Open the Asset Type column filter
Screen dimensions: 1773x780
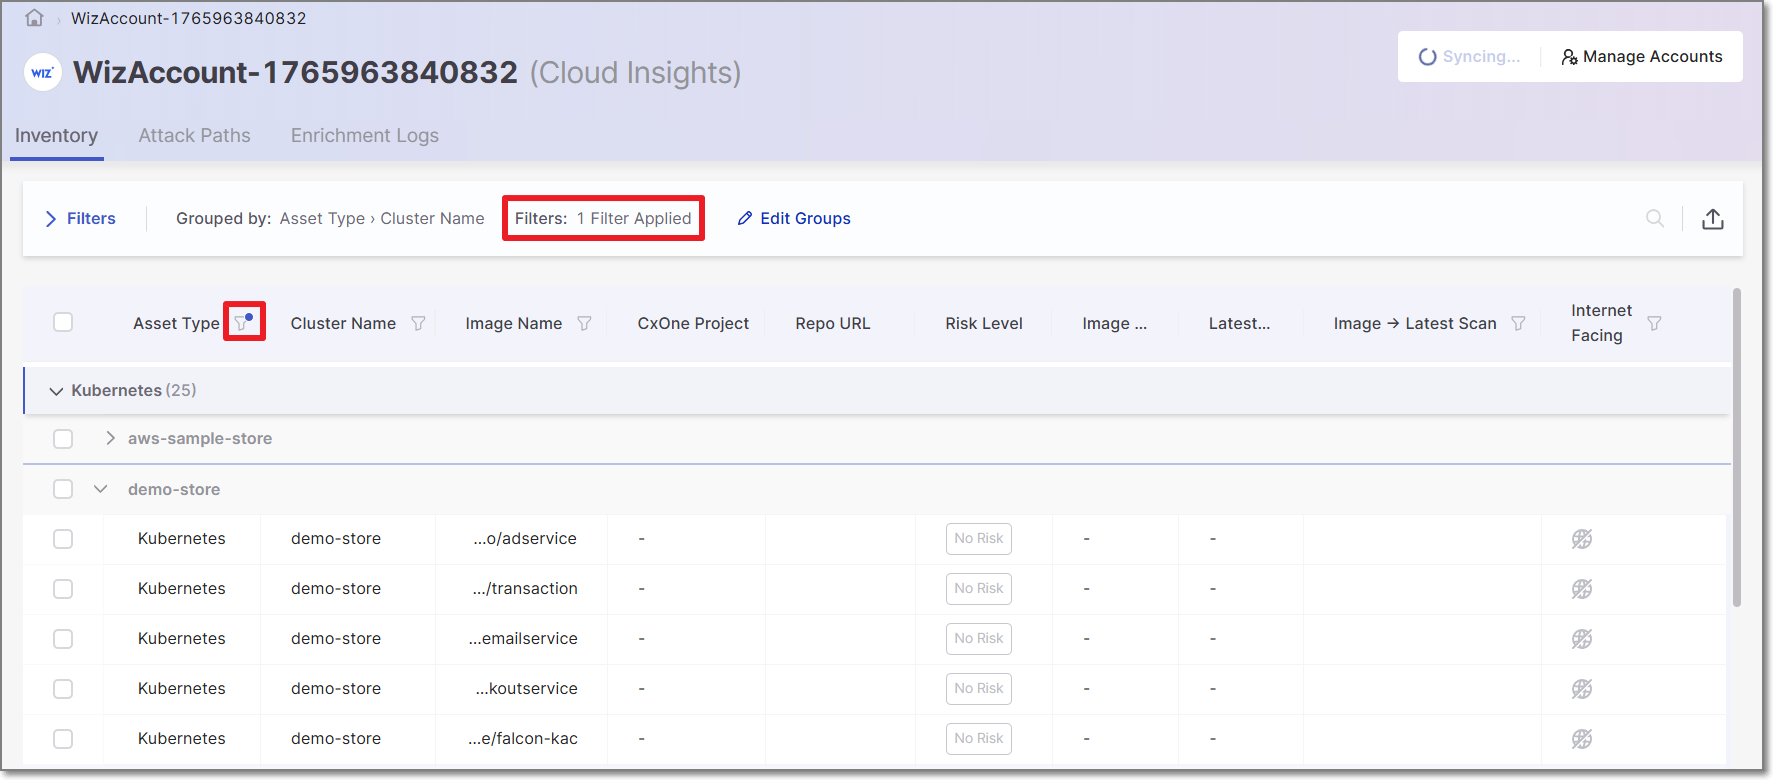click(242, 322)
